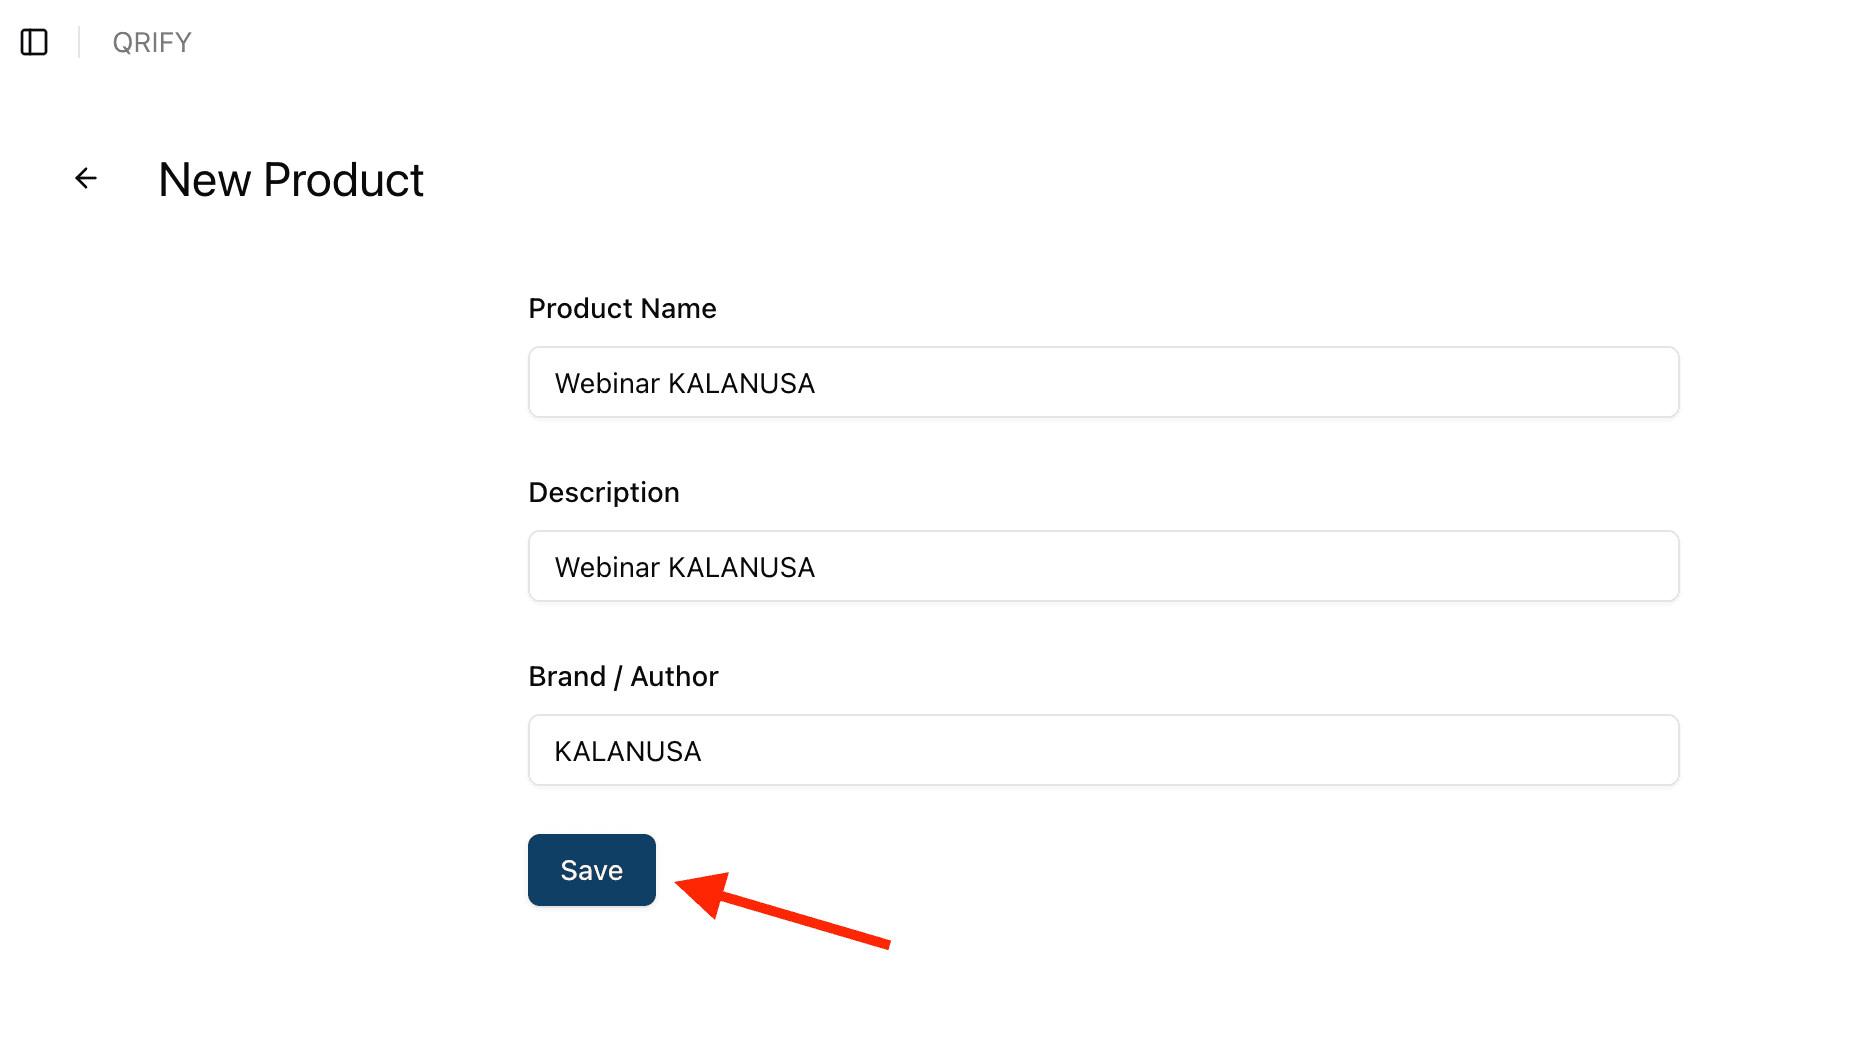Click the Brand / Author label
The image size is (1868, 1038).
pos(623,677)
